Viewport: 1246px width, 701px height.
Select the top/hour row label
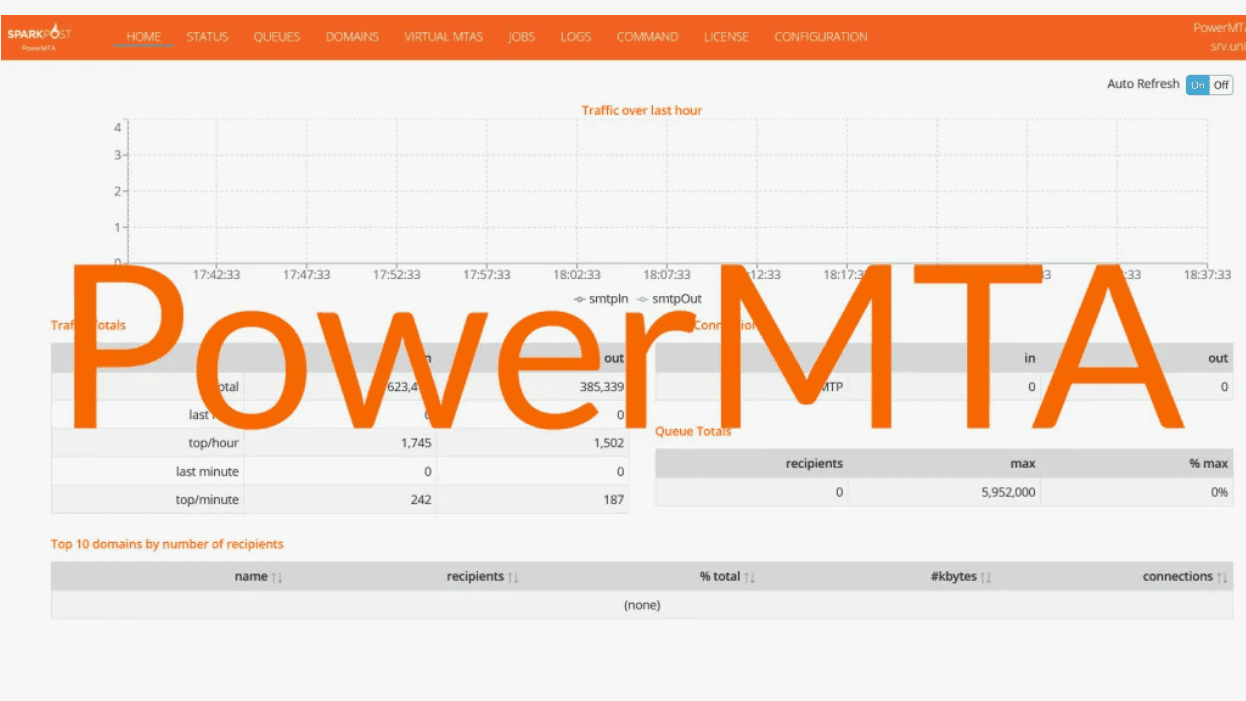tap(214, 443)
